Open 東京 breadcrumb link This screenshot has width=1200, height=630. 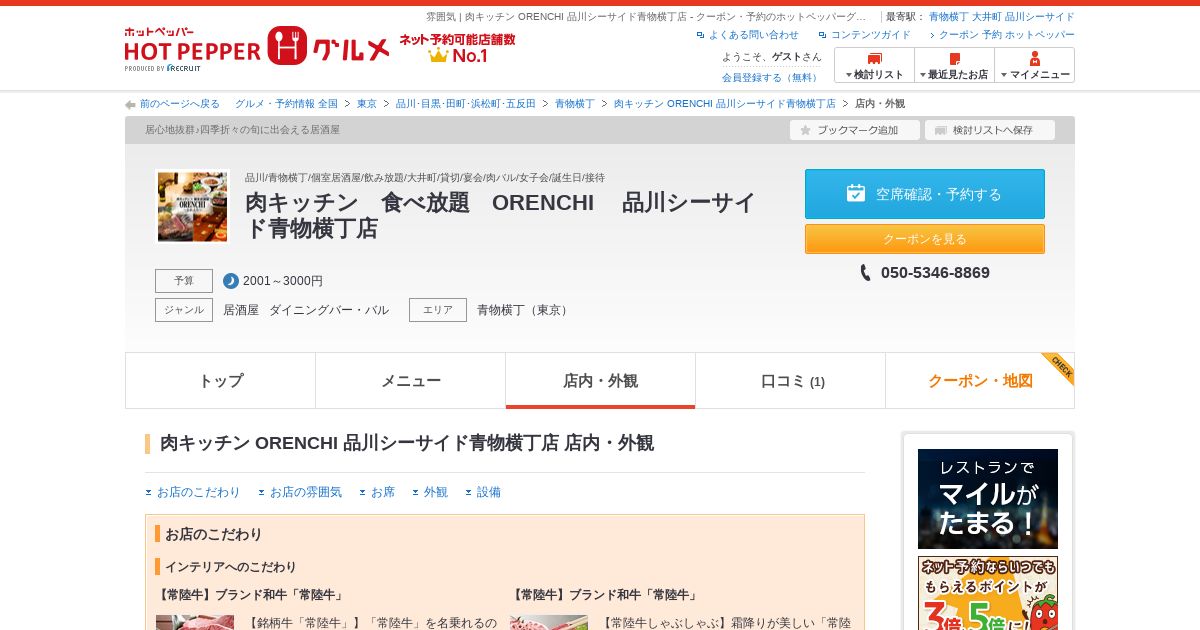click(367, 104)
